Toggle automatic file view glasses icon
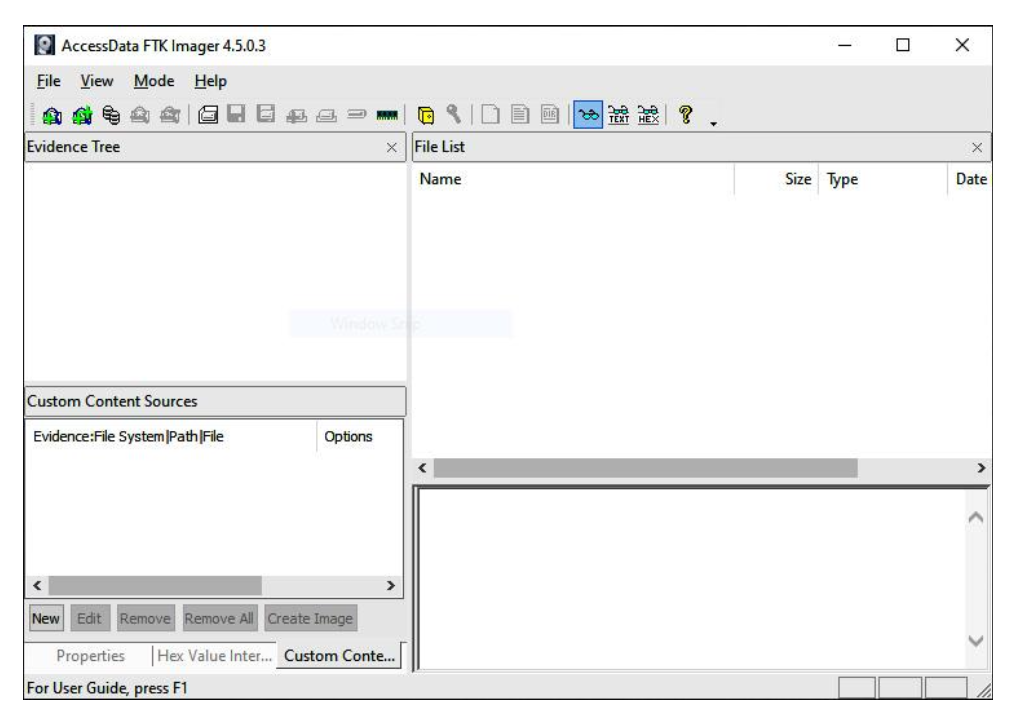Viewport: 1010px width, 714px height. (x=587, y=115)
